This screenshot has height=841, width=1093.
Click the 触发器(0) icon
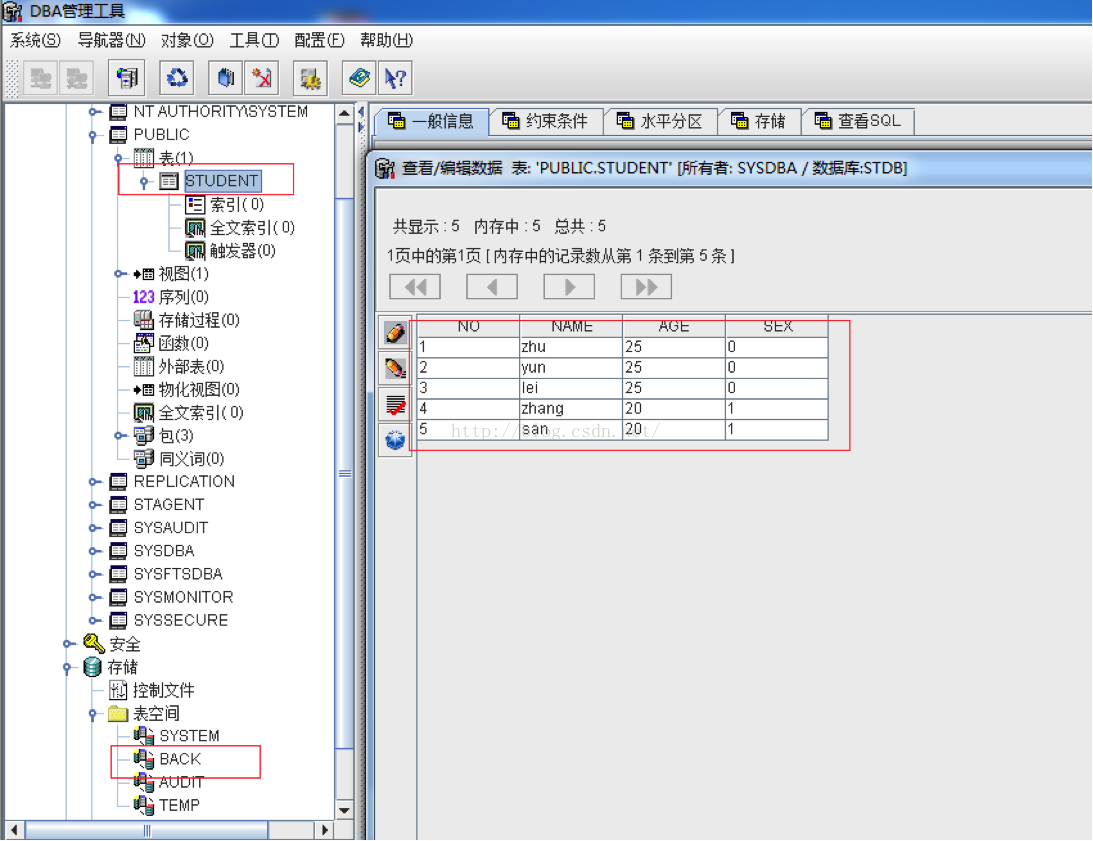(194, 250)
